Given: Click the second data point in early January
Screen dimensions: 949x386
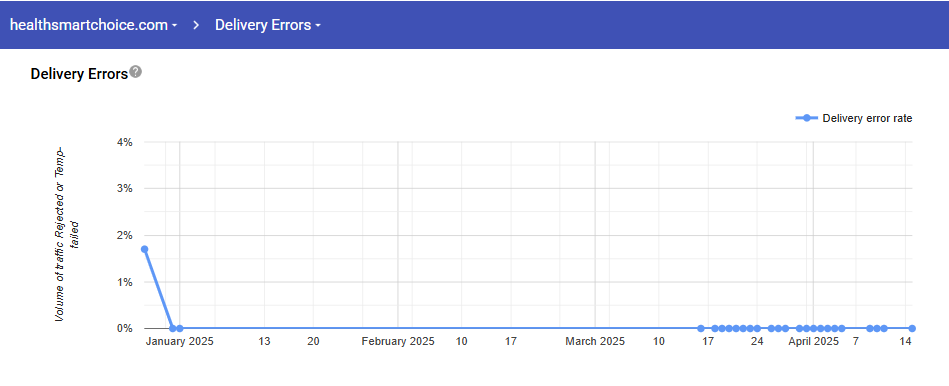Looking at the screenshot, I should pyautogui.click(x=173, y=329).
